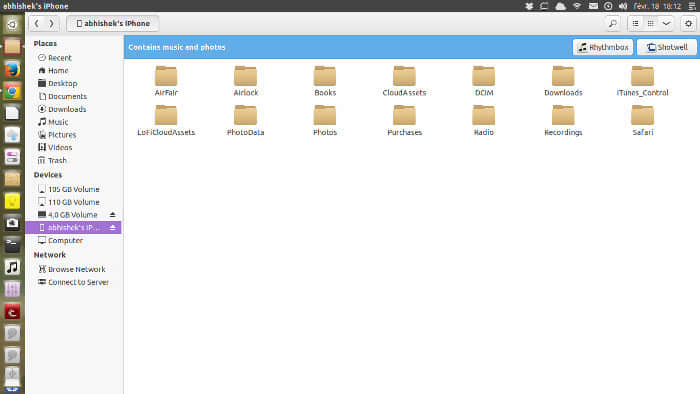Click the abhishek's iPhone path bar button
Screen dimensions: 700x394
113,23
